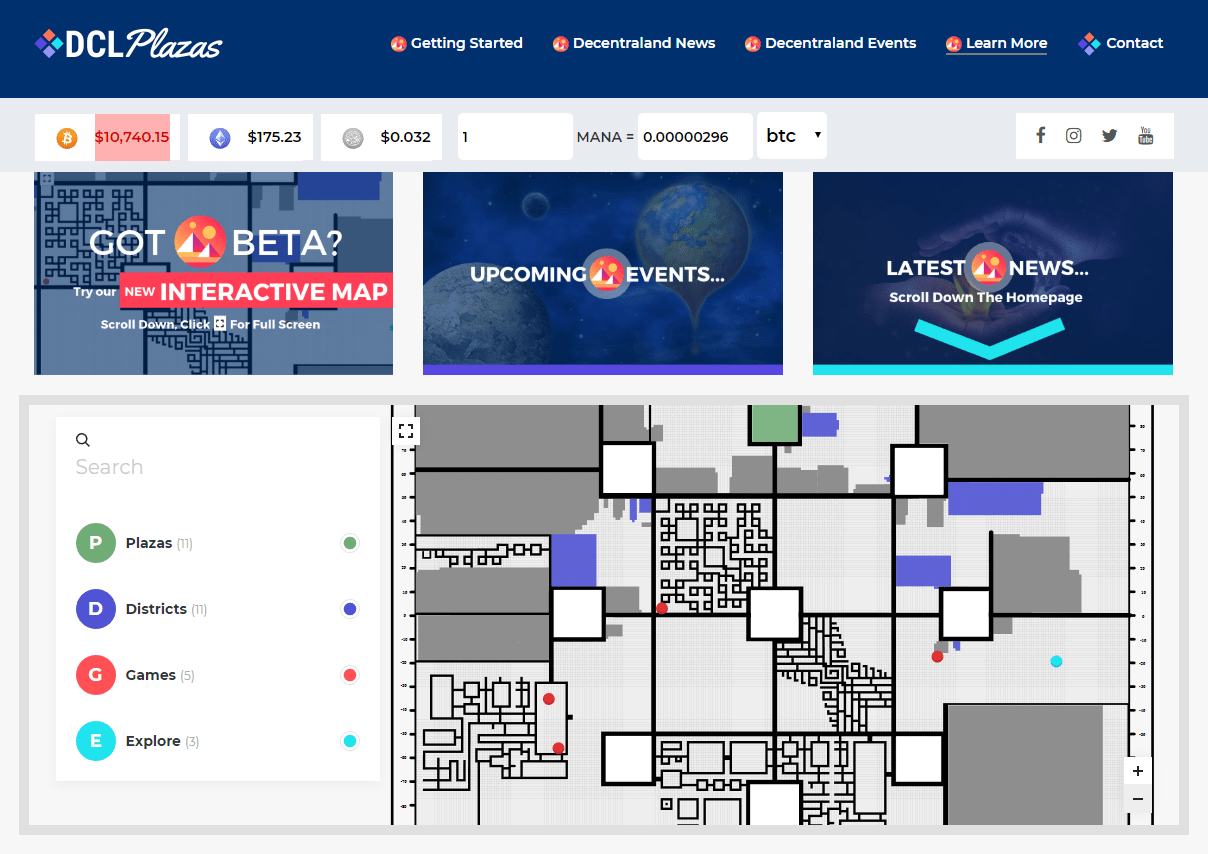The height and width of the screenshot is (854, 1208).
Task: Click the Bitcoin coin icon
Action: tap(67, 138)
